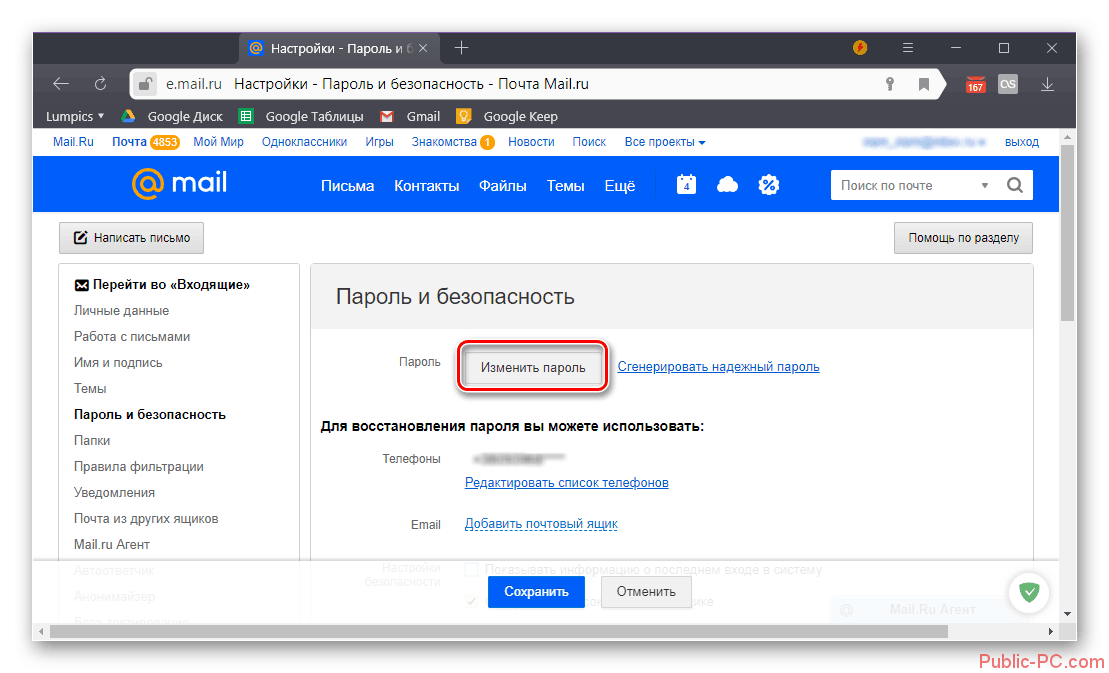Click the magnifier search icon in mail search
The width and height of the screenshot is (1109, 673).
click(x=1015, y=185)
